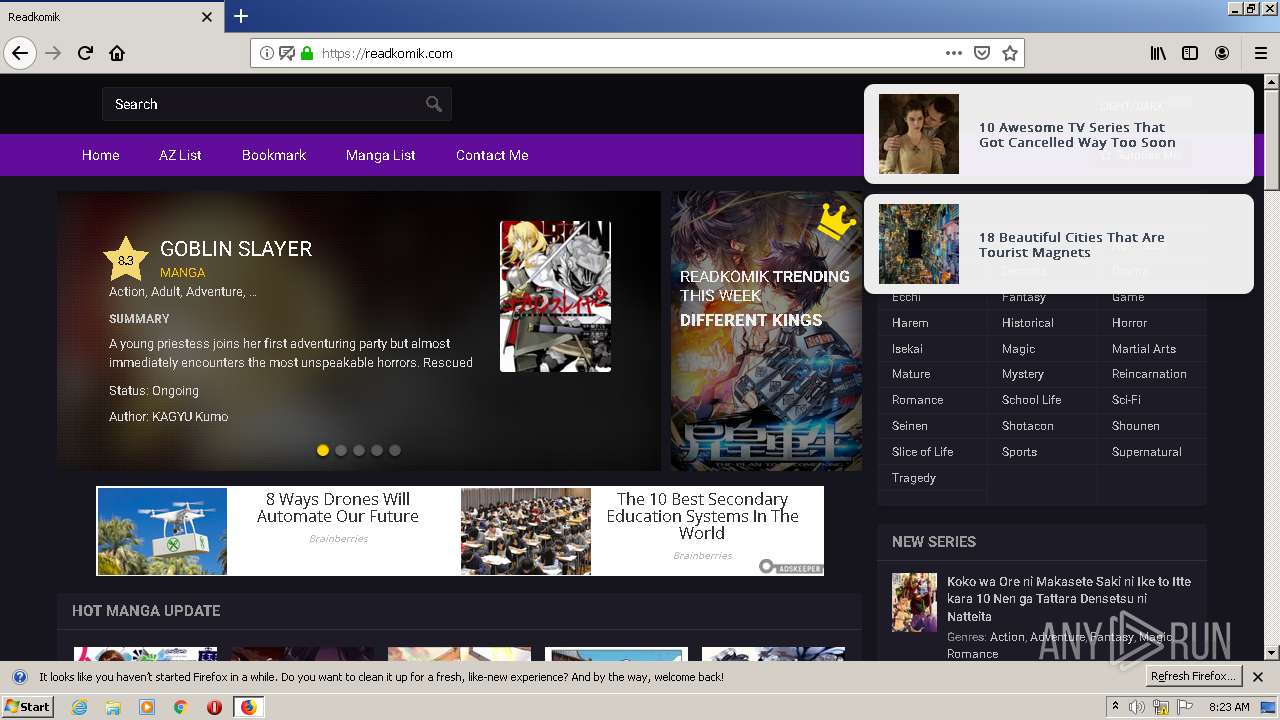Image resolution: width=1280 pixels, height=720 pixels.
Task: Reload the current page
Action: tap(86, 53)
